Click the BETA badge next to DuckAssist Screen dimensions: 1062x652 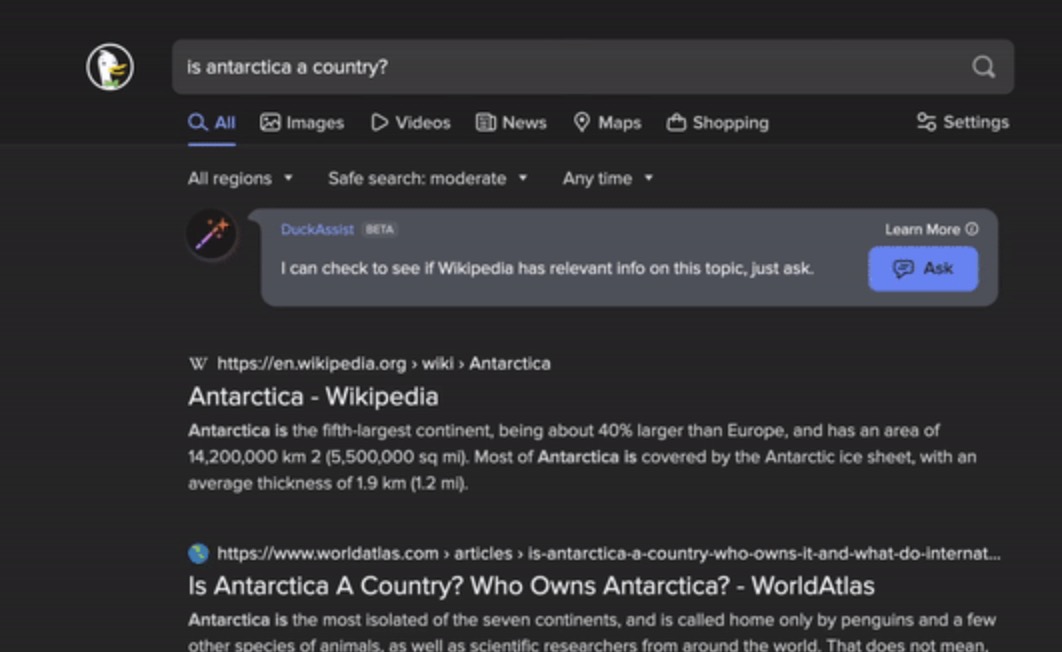(x=379, y=230)
